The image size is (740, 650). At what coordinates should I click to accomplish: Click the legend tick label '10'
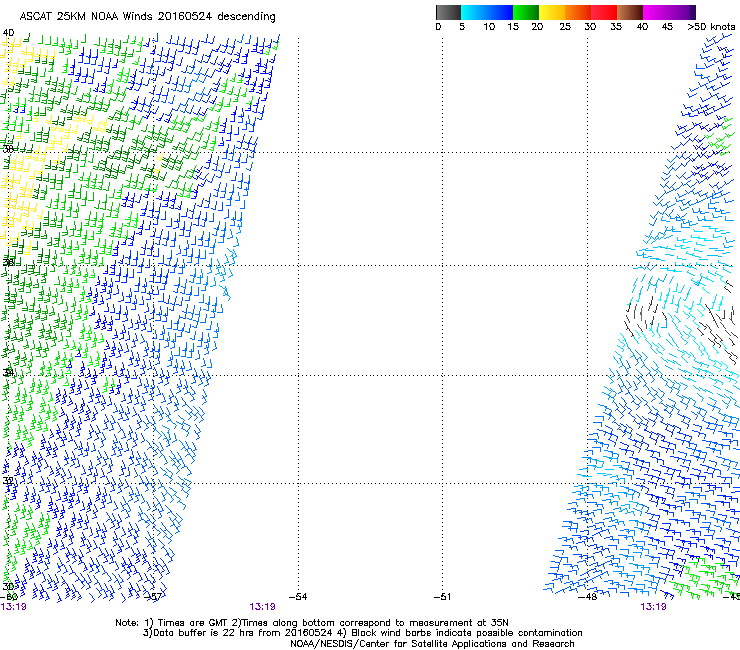coord(489,27)
